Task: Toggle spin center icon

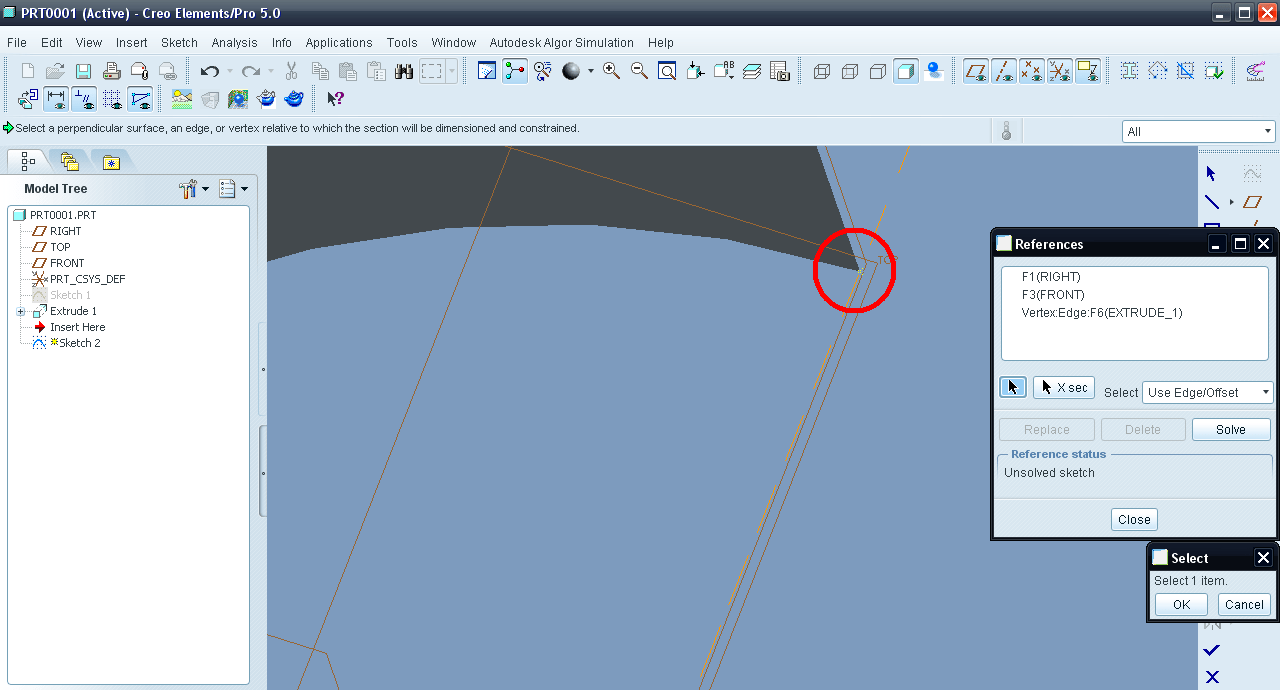Action: coord(515,71)
